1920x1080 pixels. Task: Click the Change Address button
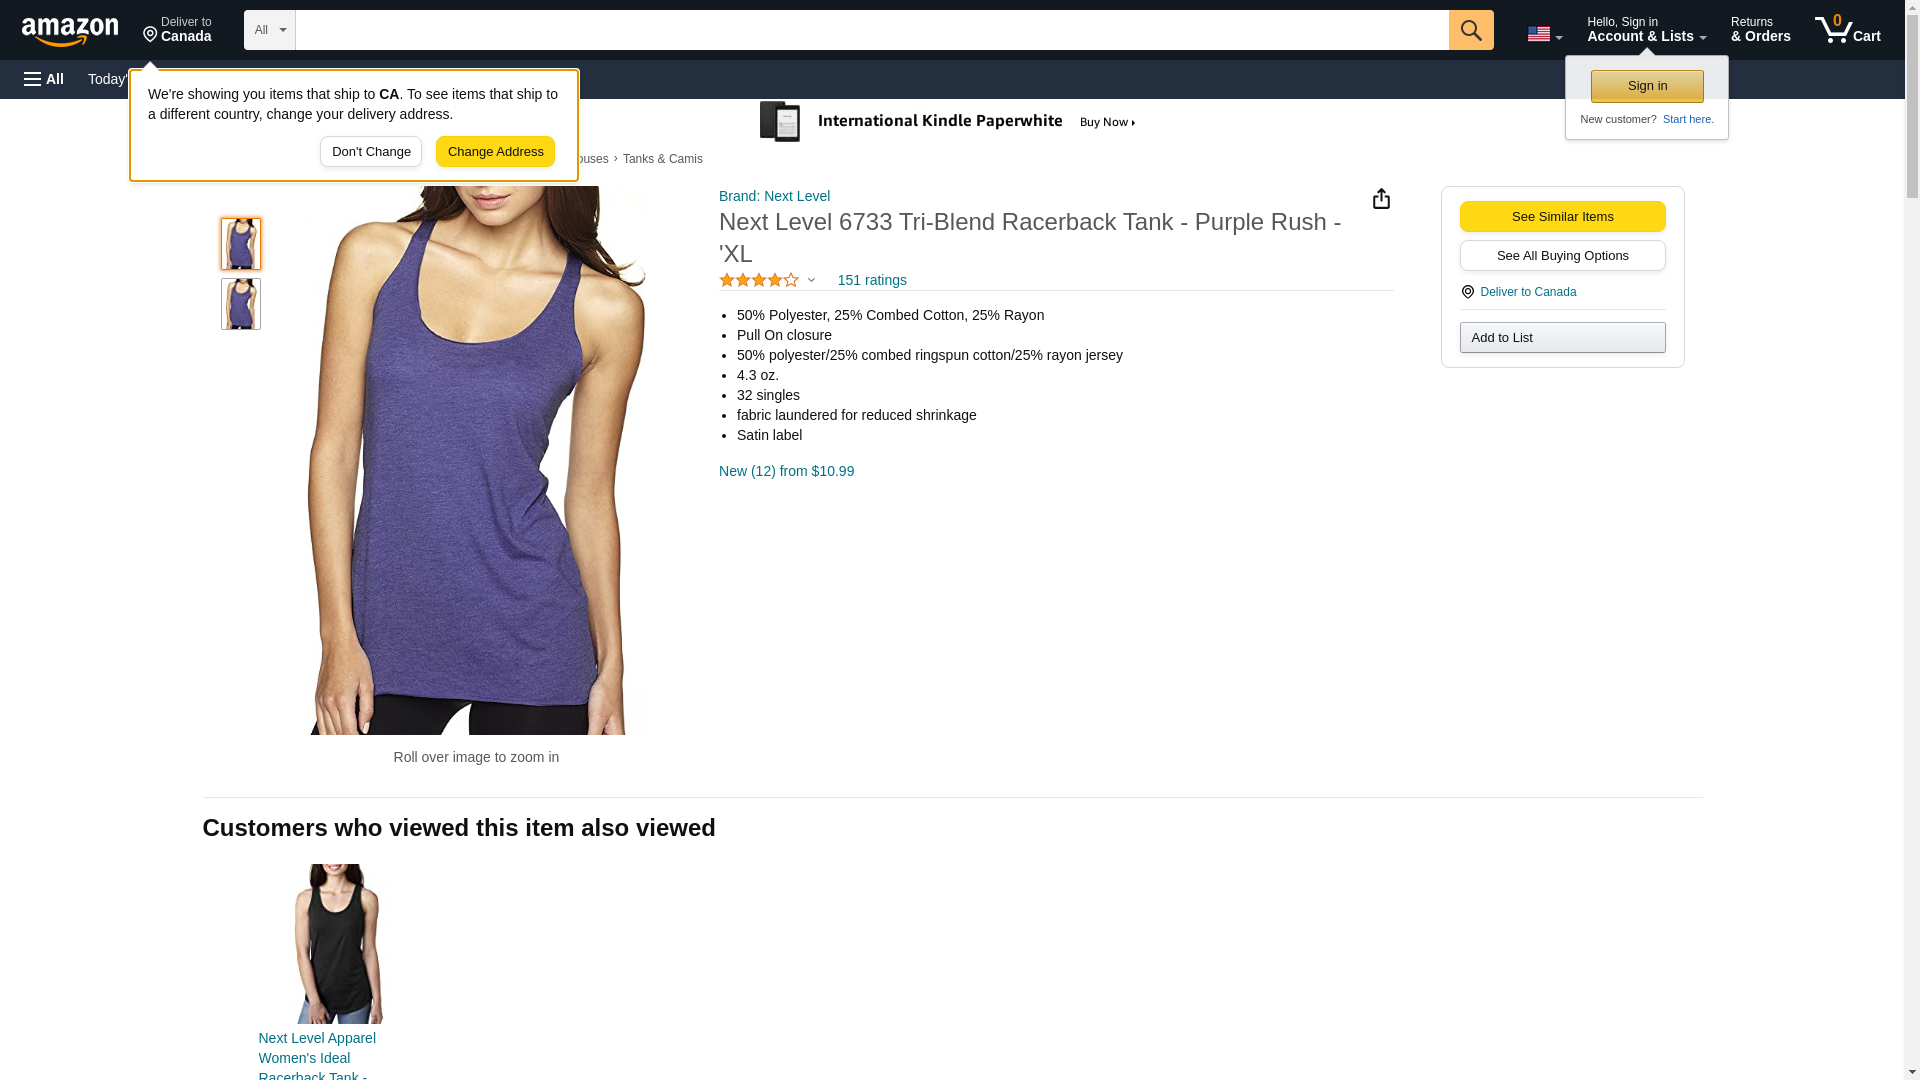pos(495,152)
